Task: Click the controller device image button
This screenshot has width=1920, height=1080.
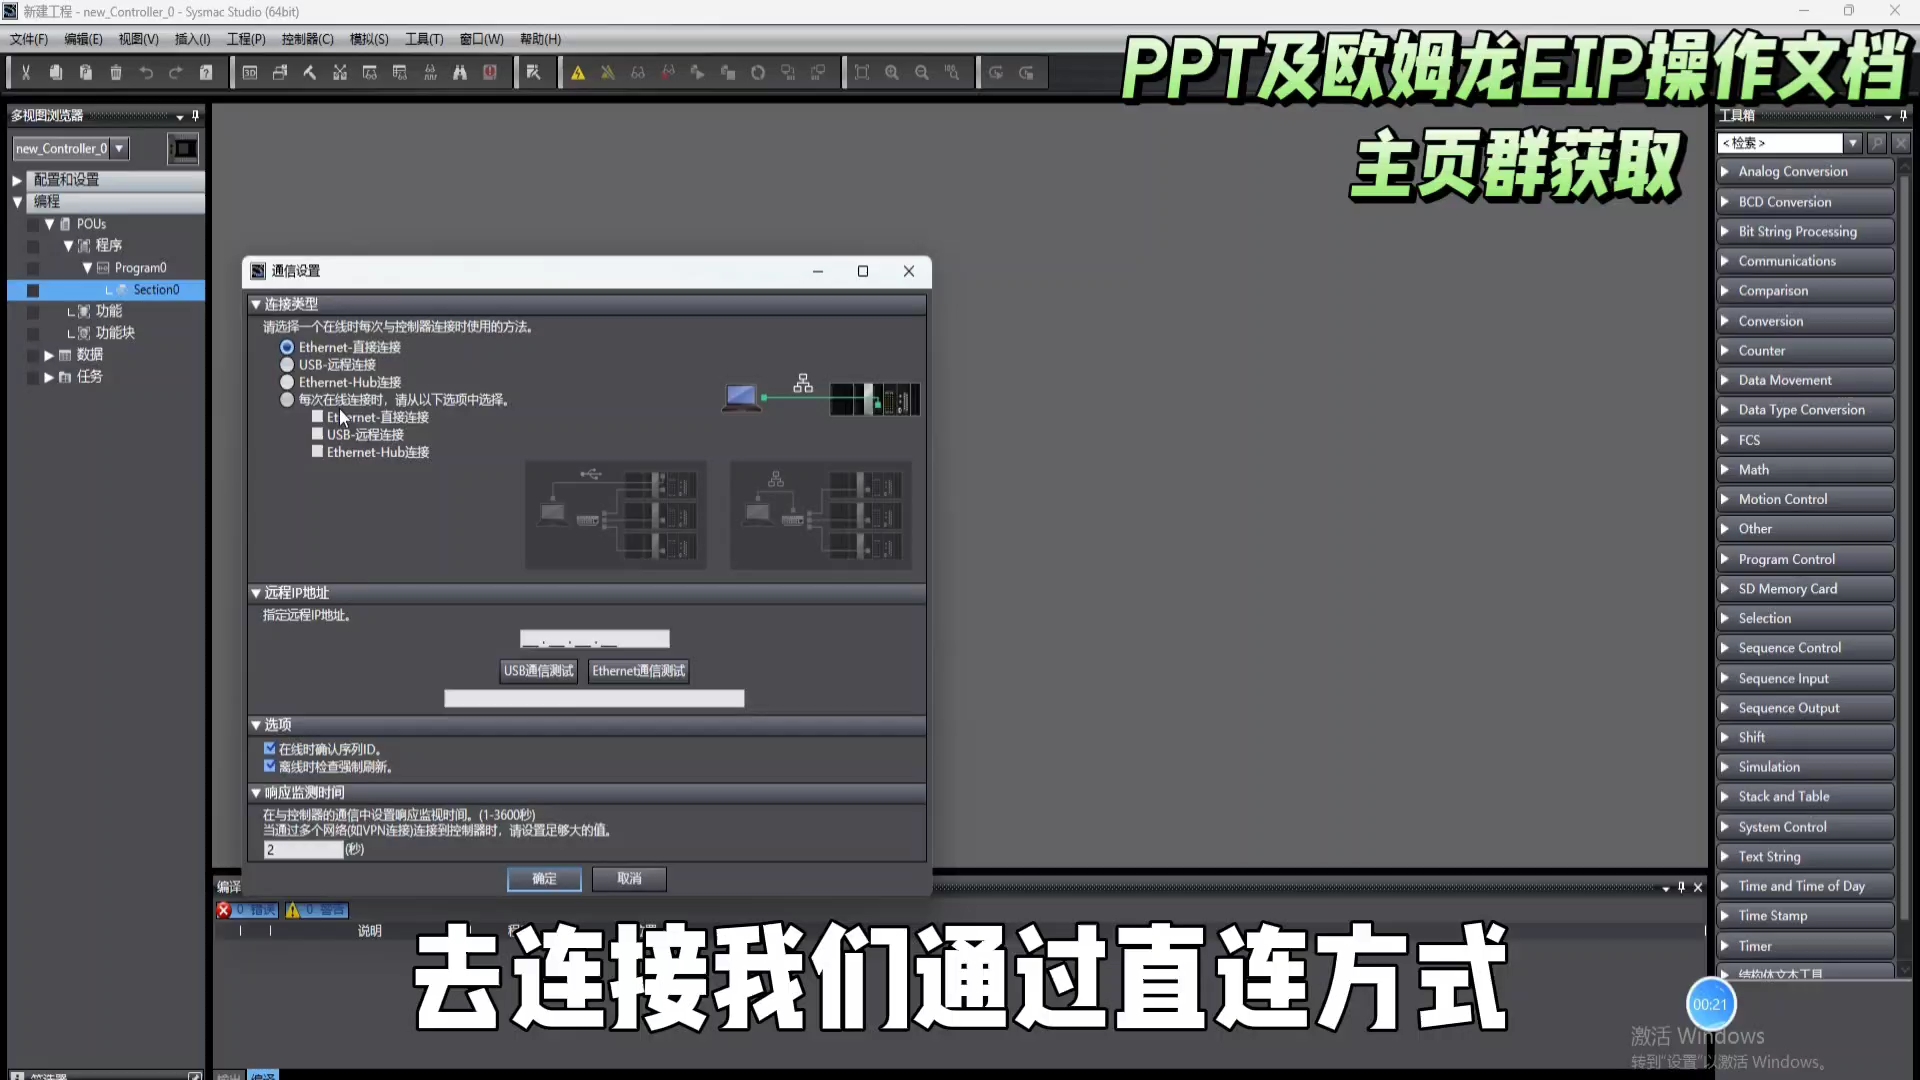Action: 183,149
